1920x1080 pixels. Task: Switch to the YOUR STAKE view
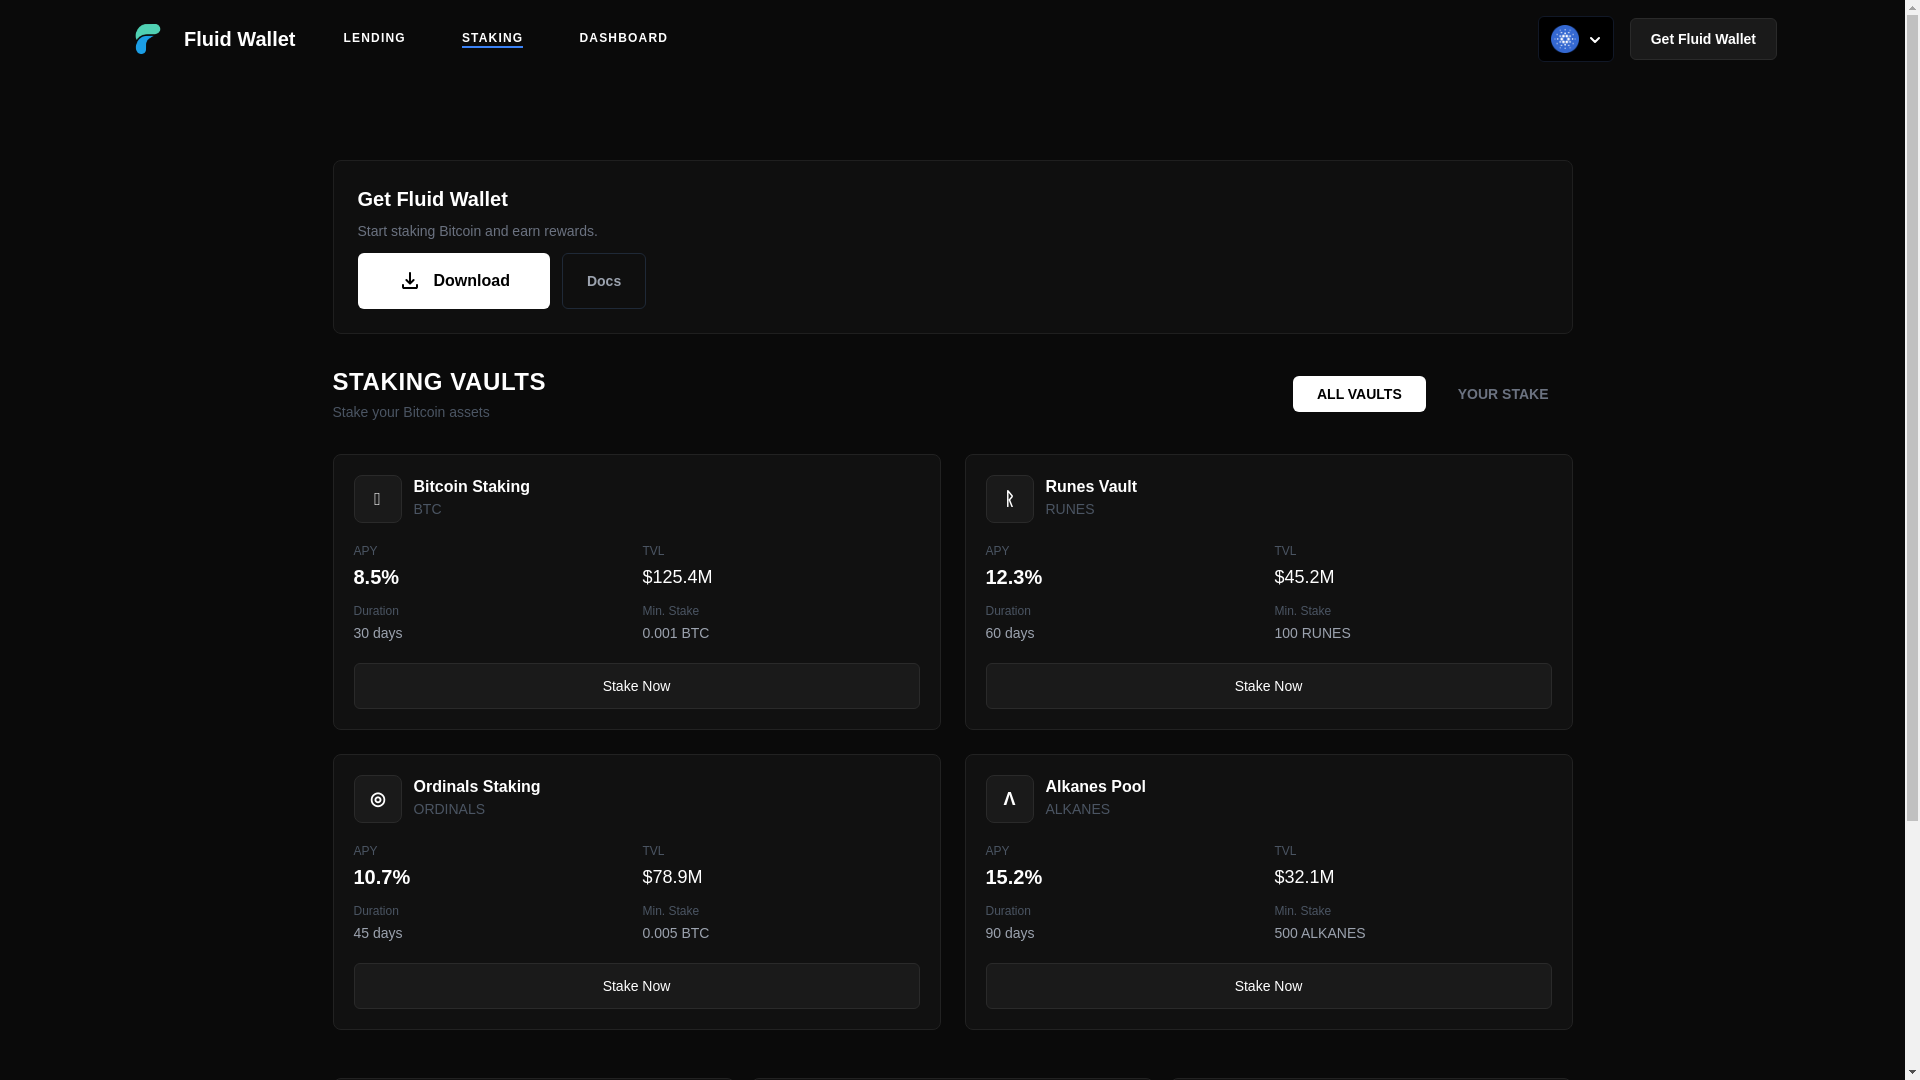point(1502,394)
